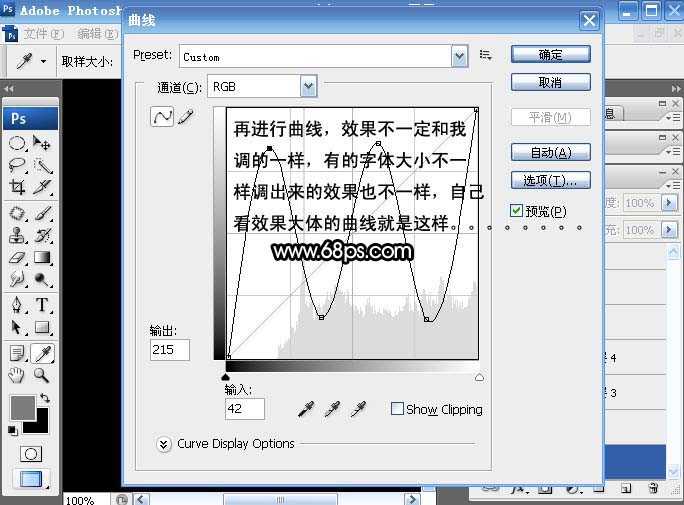
Task: Click 确定 to apply the curve
Action: [551, 55]
